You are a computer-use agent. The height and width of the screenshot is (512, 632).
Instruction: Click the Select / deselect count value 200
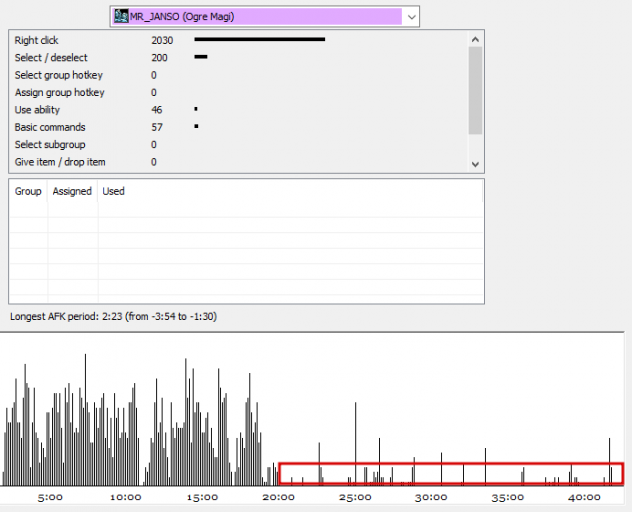coord(159,58)
